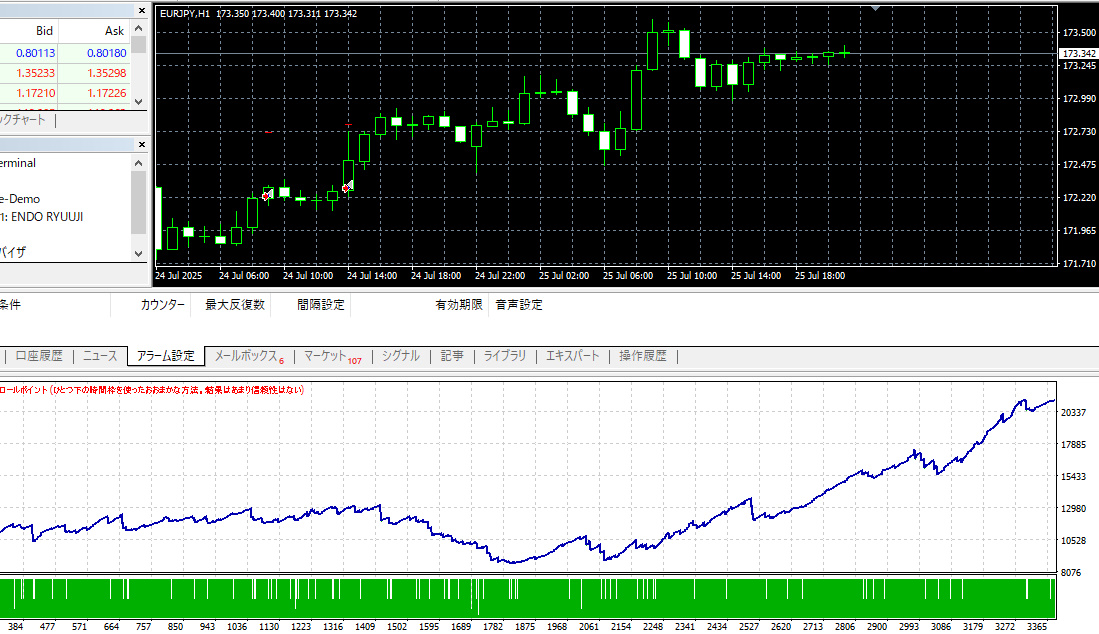This screenshot has width=1099, height=634.
Task: Open the メールボックス tab
Action: click(x=244, y=356)
